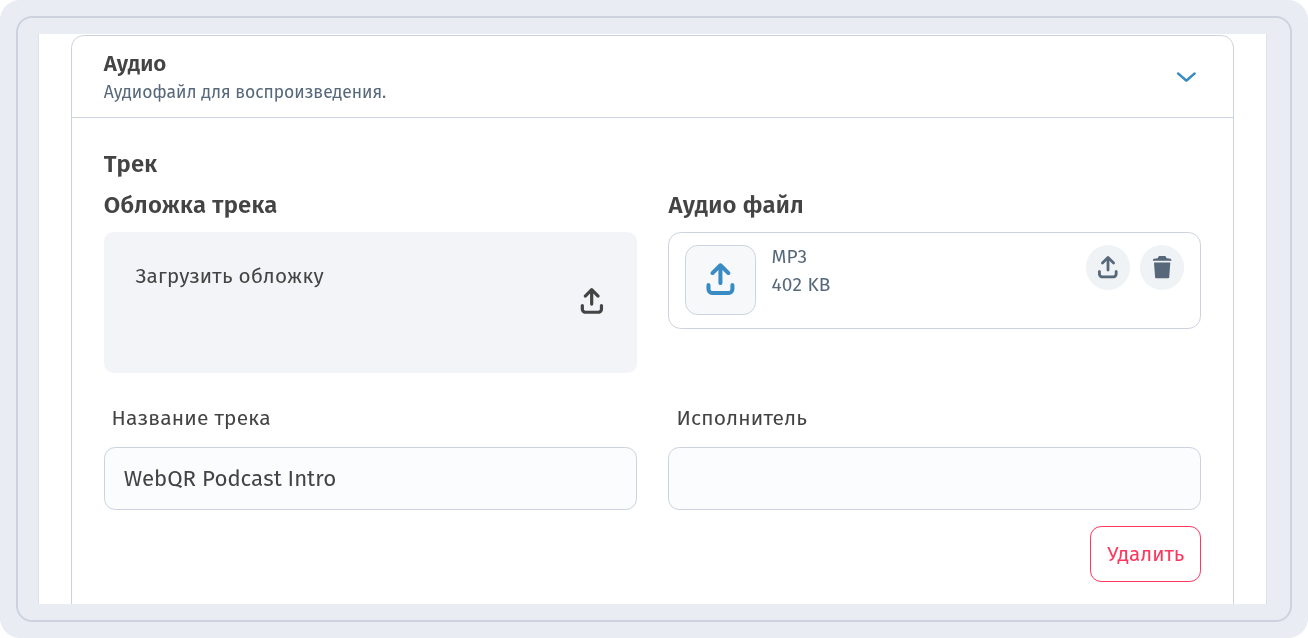This screenshot has height=638, width=1308.
Task: Click the Аудио section title
Action: (x=135, y=64)
